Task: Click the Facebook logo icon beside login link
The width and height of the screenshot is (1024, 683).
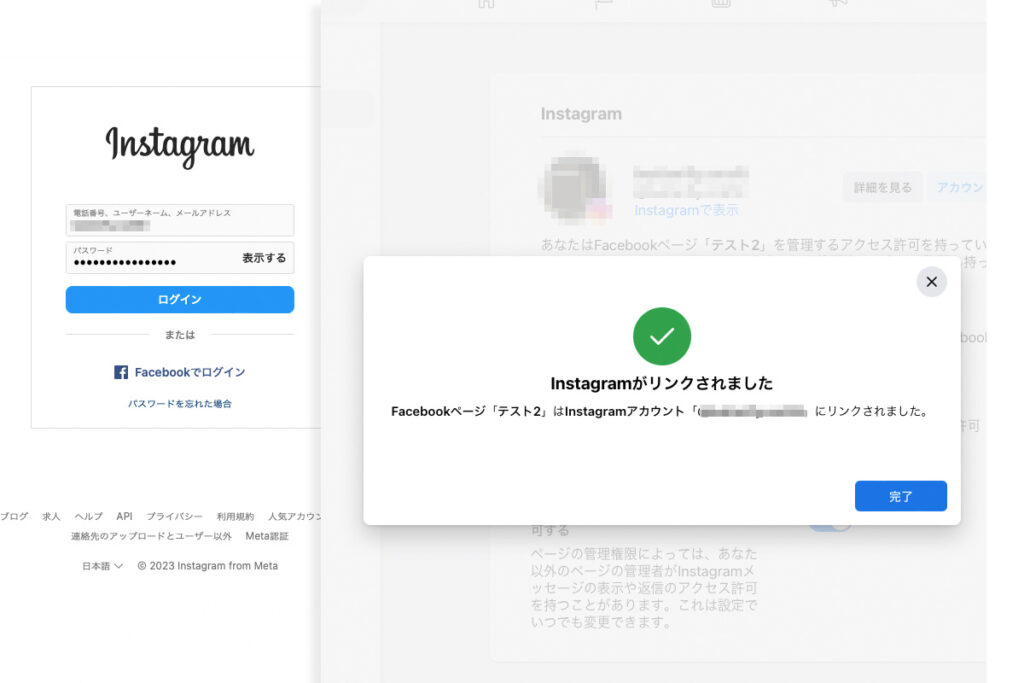Action: pos(121,372)
